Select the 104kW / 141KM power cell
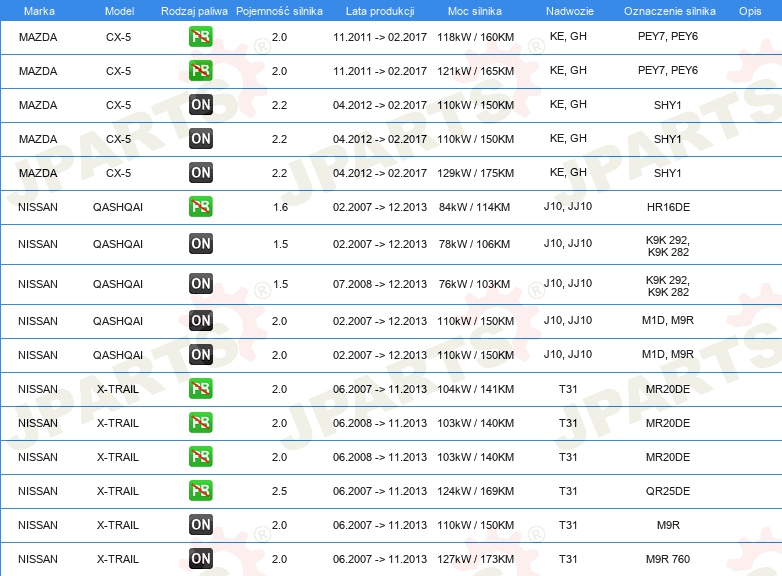 pyautogui.click(x=475, y=389)
